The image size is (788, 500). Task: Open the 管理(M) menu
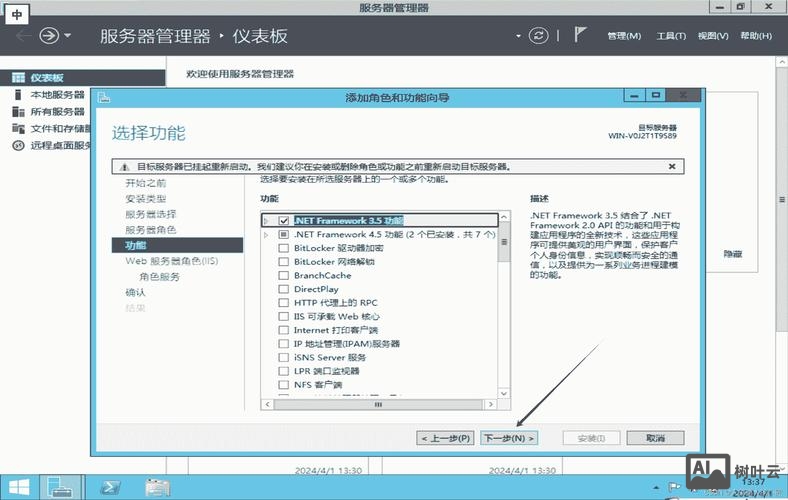tap(624, 36)
